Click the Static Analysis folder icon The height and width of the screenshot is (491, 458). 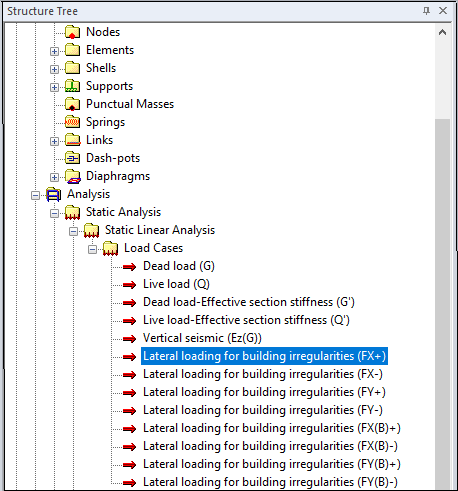pyautogui.click(x=72, y=213)
